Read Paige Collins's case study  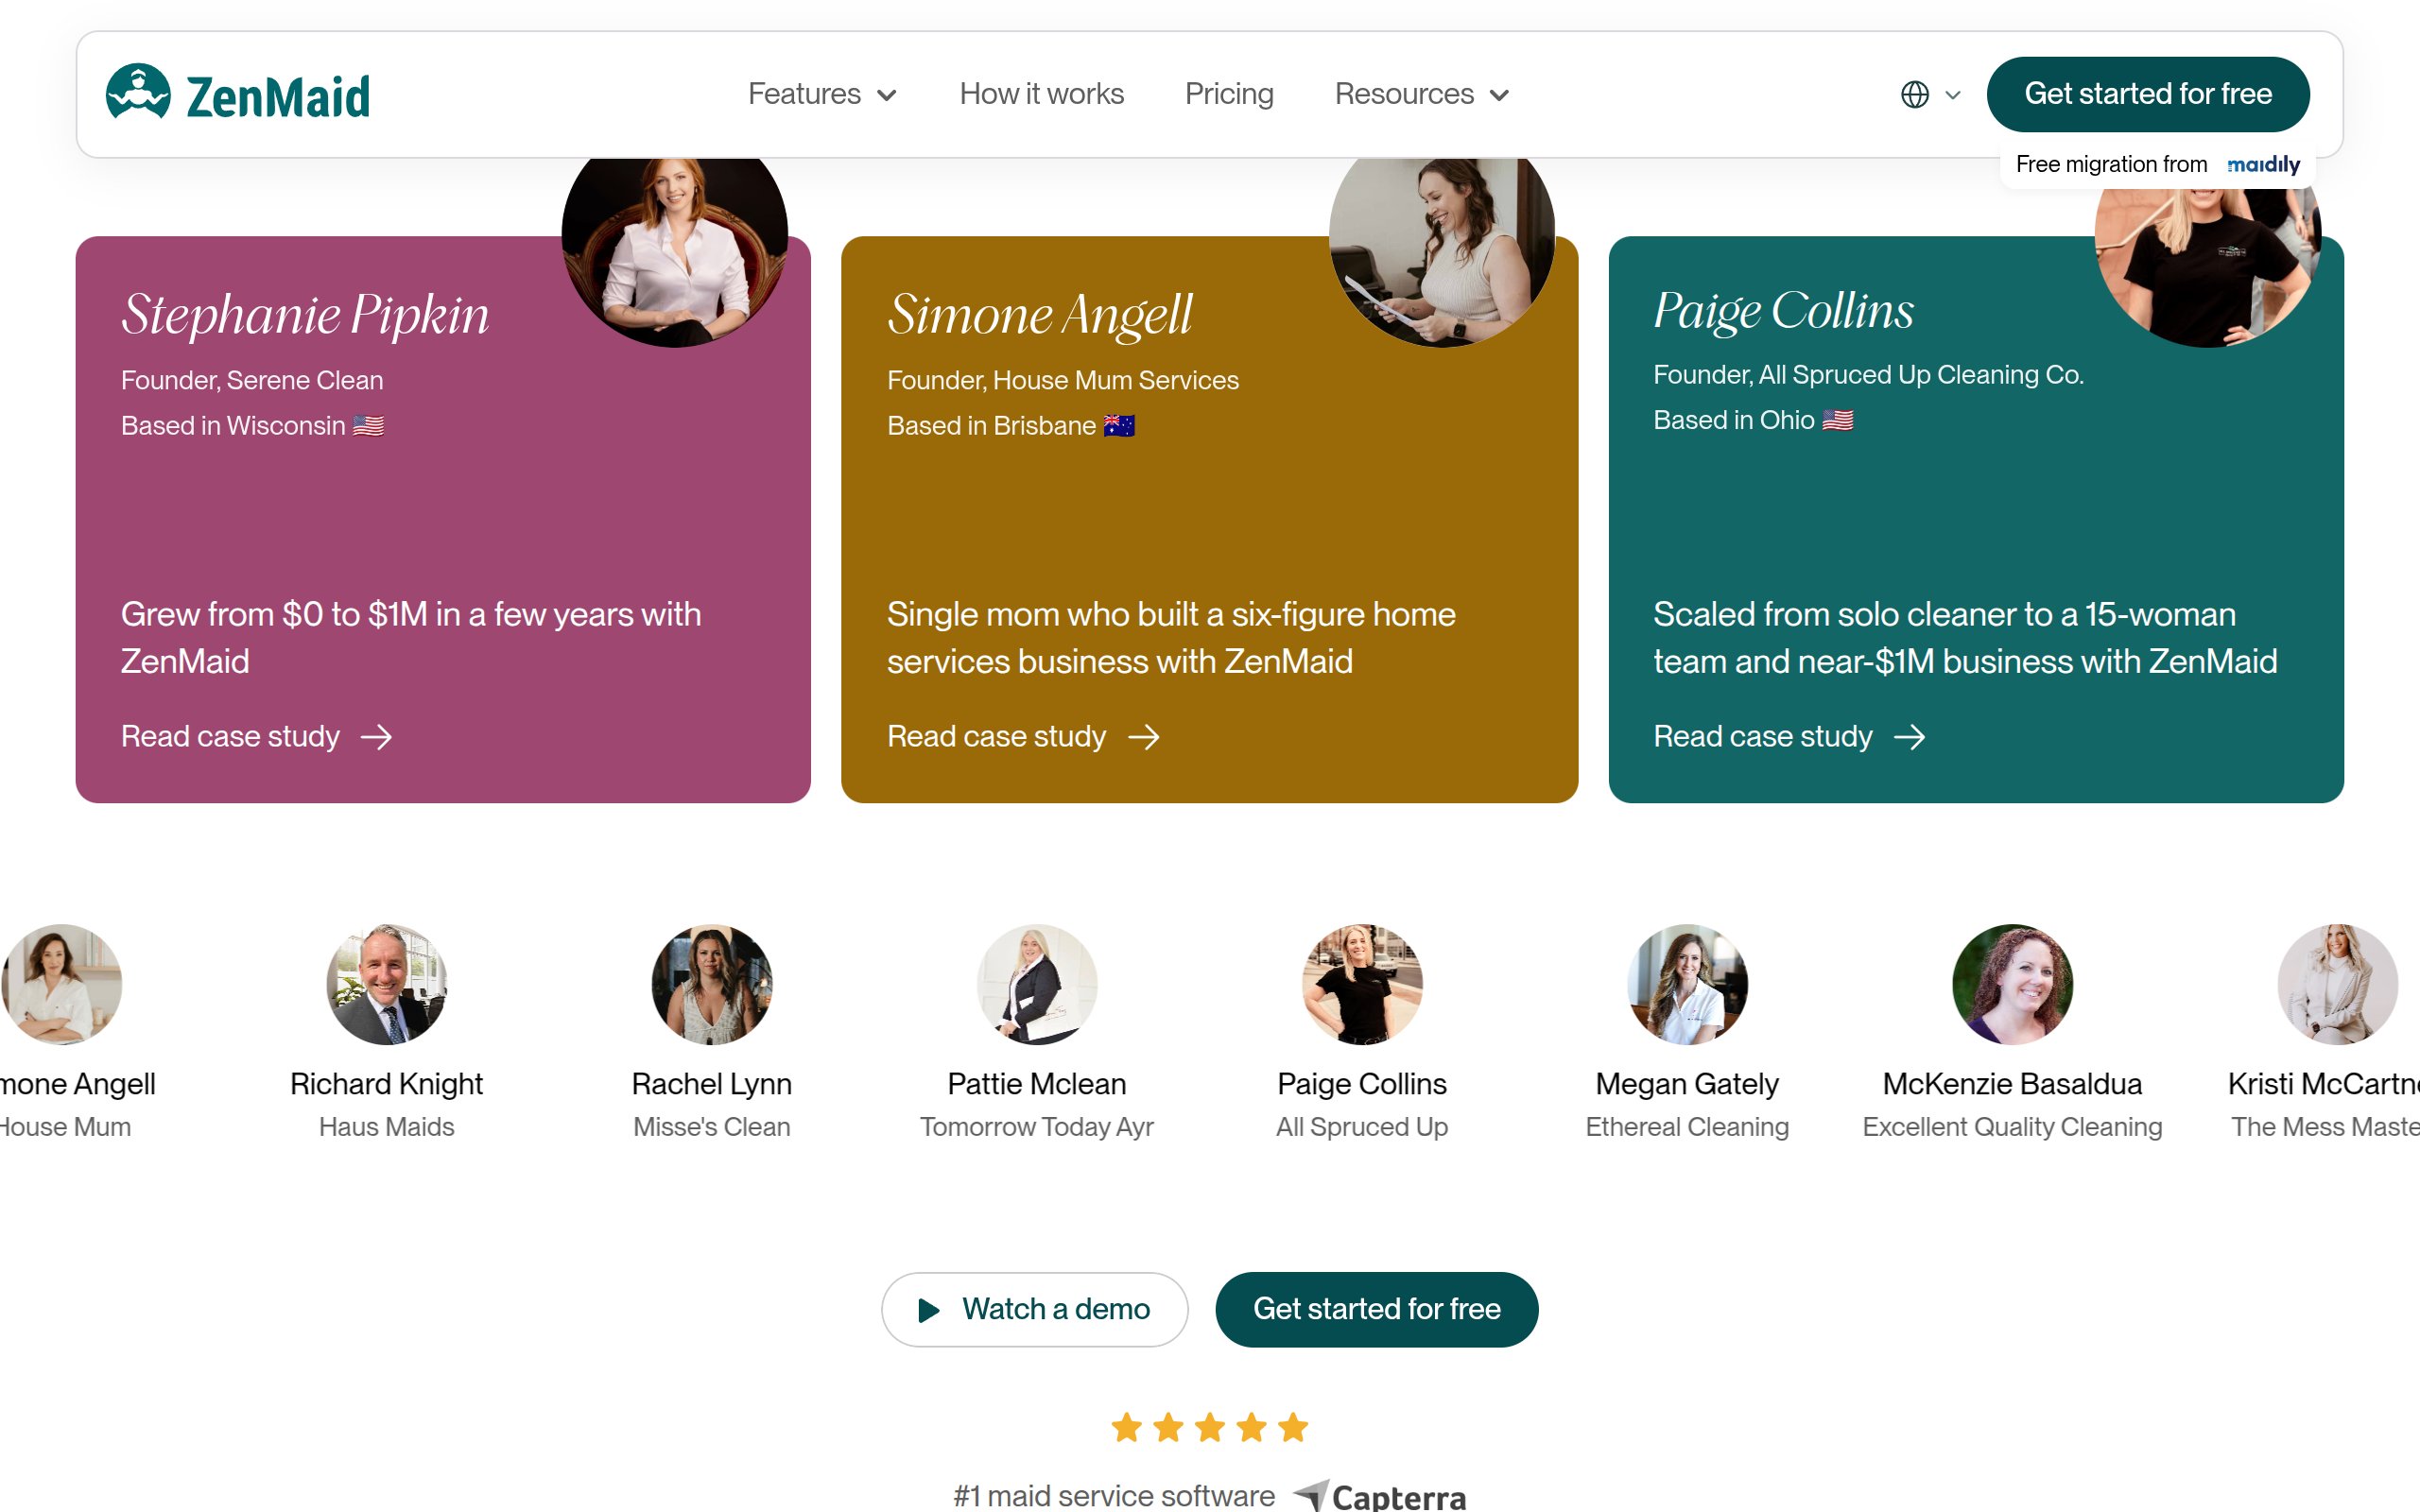pyautogui.click(x=1789, y=737)
